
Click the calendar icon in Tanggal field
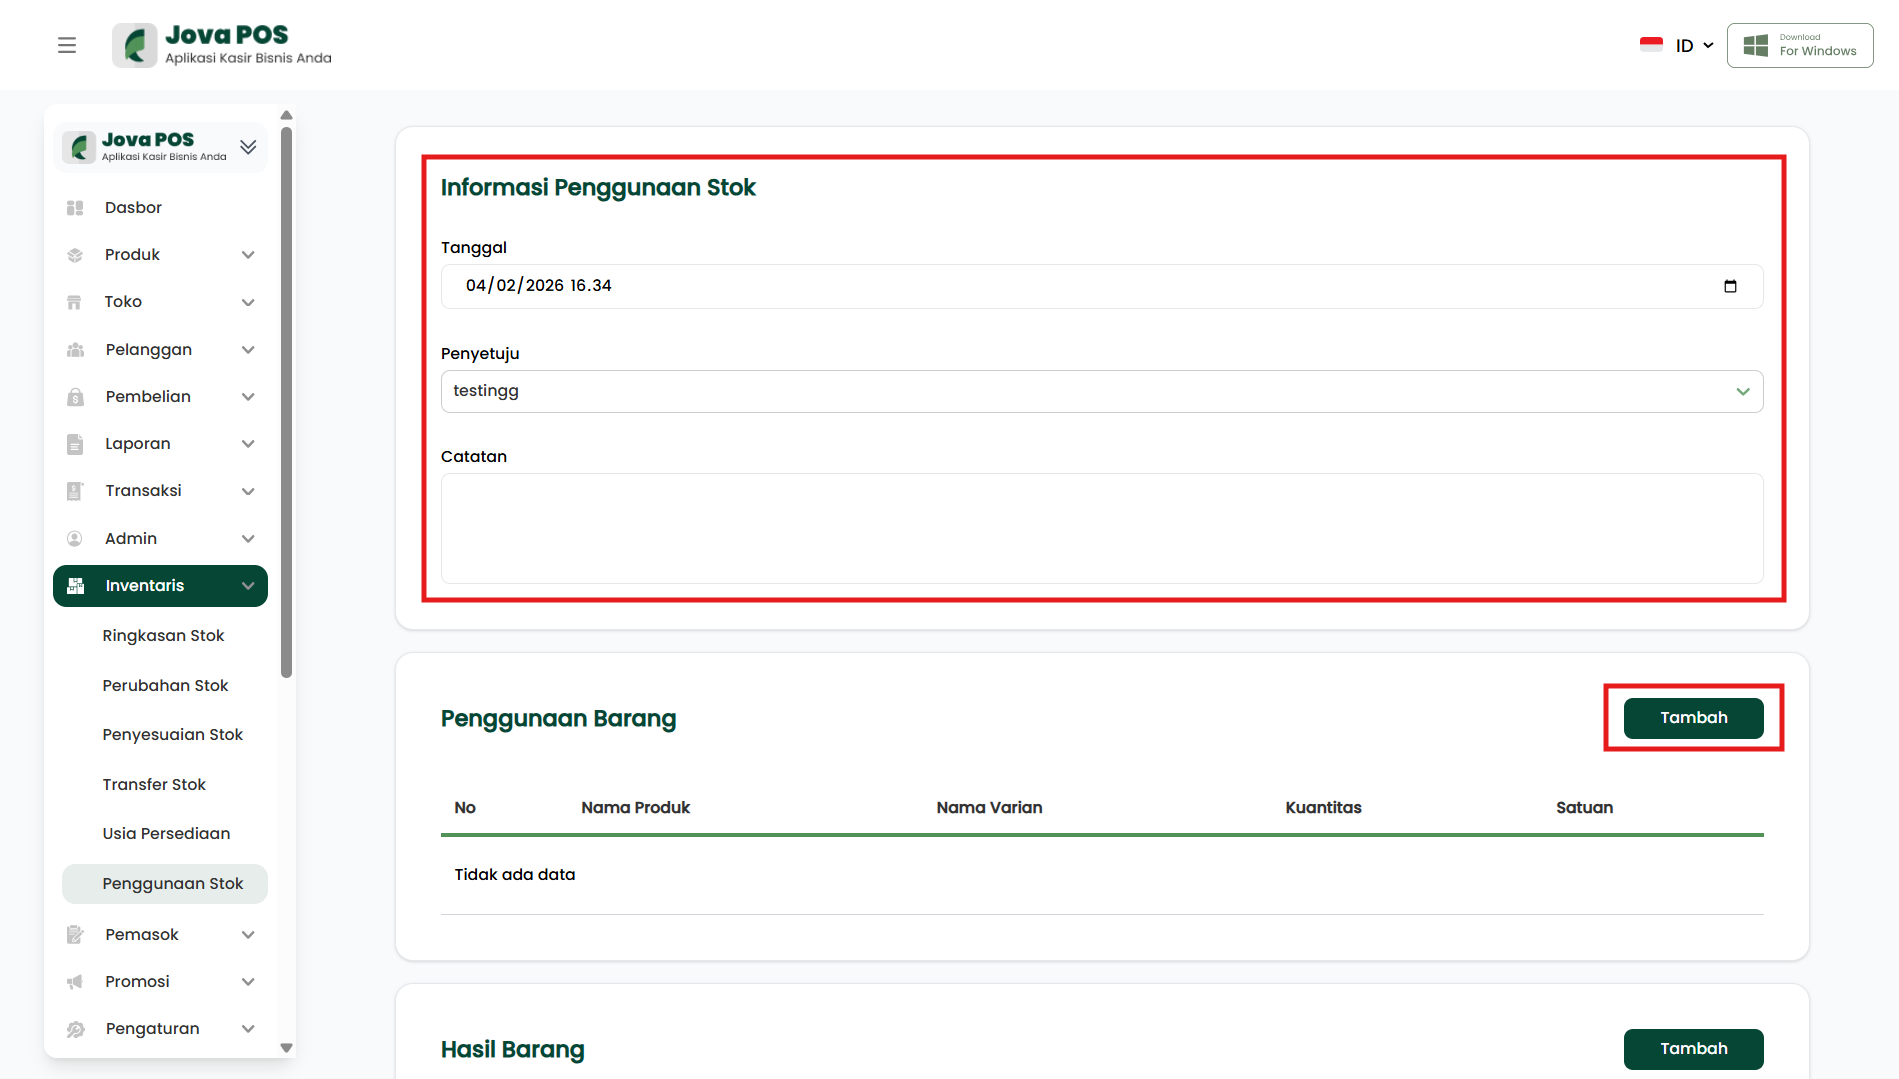tap(1730, 286)
